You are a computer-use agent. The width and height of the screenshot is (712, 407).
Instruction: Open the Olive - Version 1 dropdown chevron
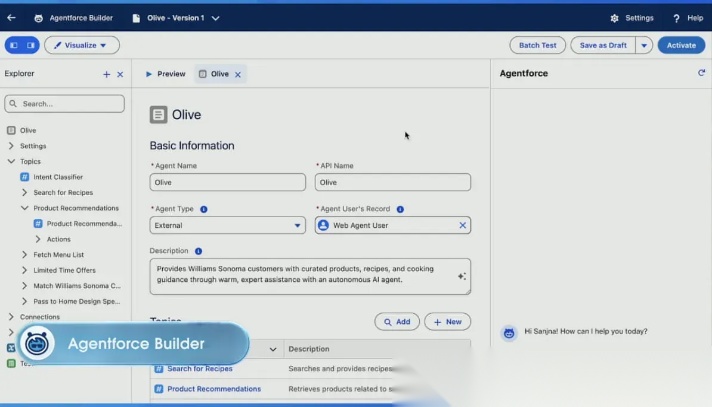click(x=216, y=18)
